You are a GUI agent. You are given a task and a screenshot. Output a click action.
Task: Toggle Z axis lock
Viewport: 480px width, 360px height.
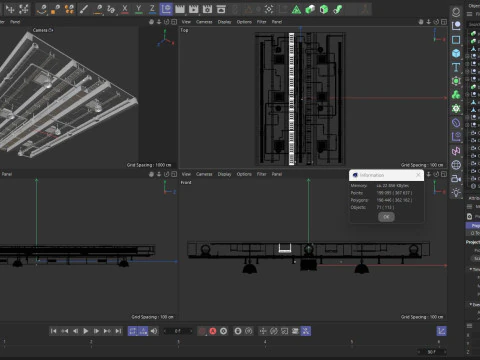coord(152,9)
